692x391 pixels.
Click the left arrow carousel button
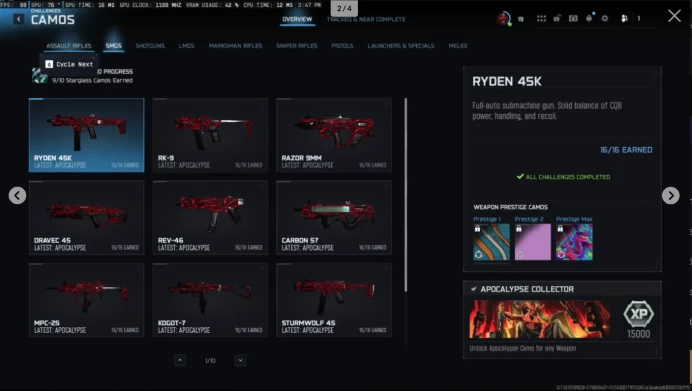tap(17, 196)
